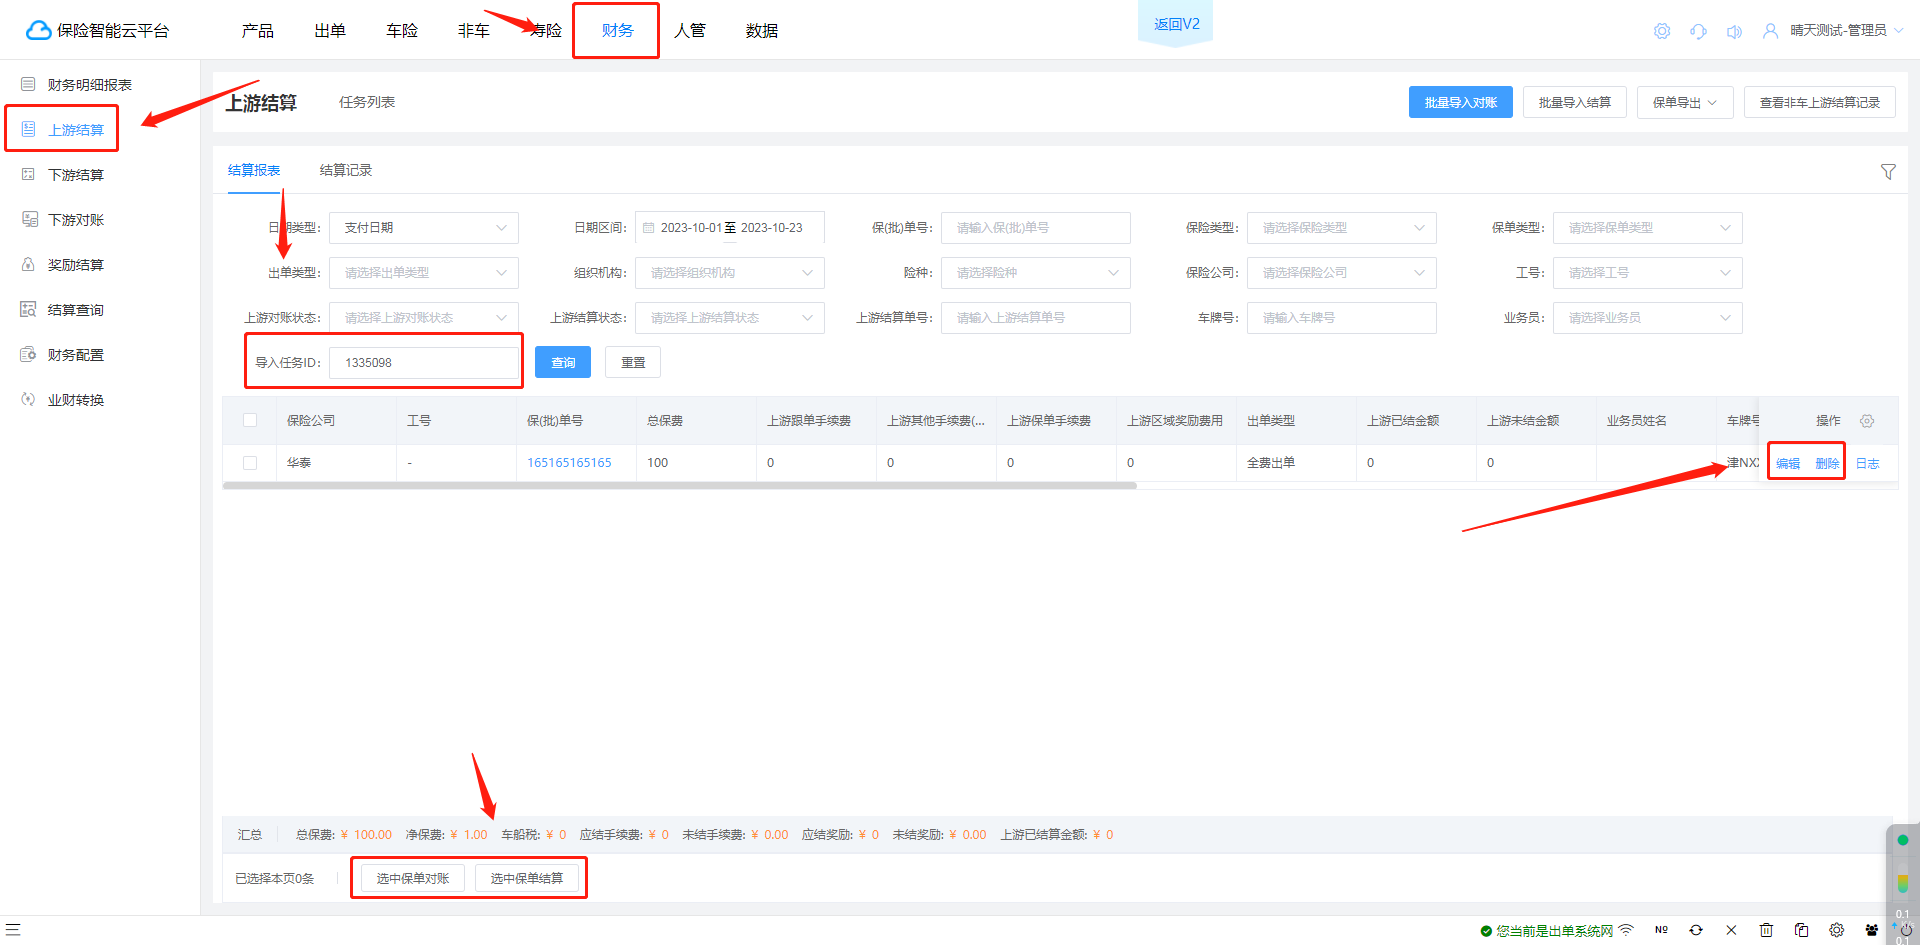Open the 保单类型 dropdown
The height and width of the screenshot is (945, 1920).
(x=1647, y=228)
